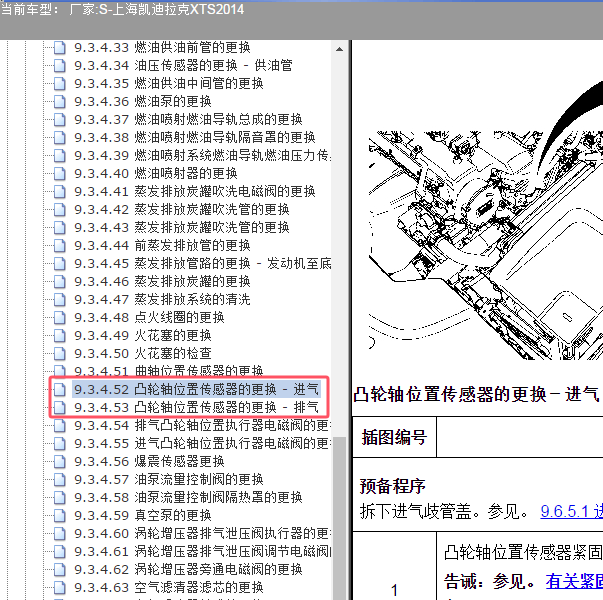Click page icon beside 9.3.4.56 爆震传感器更换
This screenshot has height=600, width=603.
[60, 461]
